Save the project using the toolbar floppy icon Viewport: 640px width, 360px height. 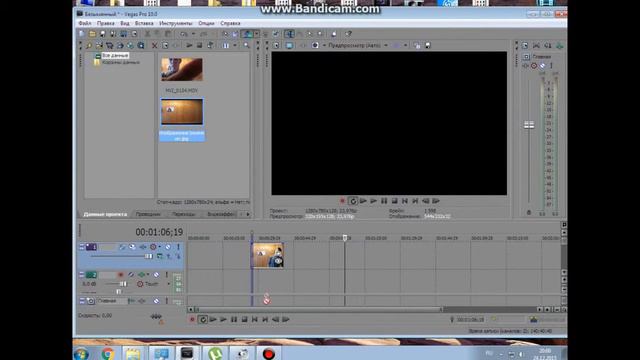(x=103, y=34)
